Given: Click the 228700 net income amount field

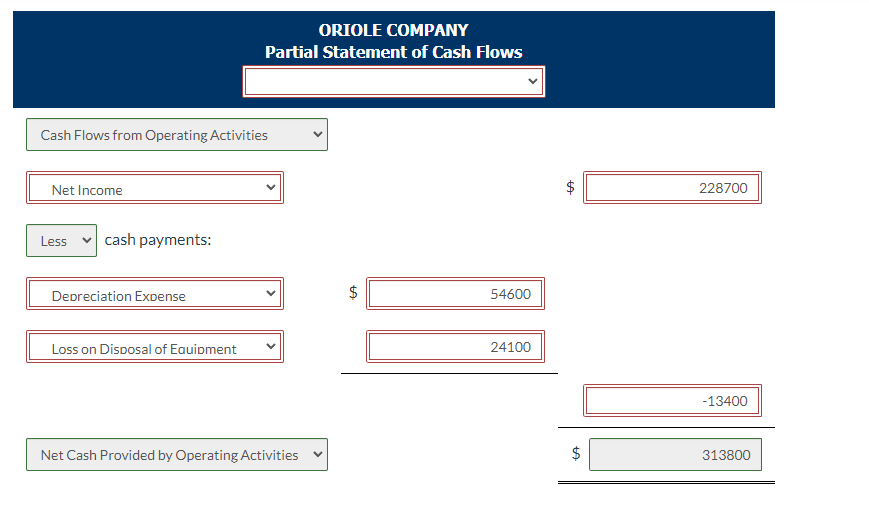Looking at the screenshot, I should coord(672,188).
